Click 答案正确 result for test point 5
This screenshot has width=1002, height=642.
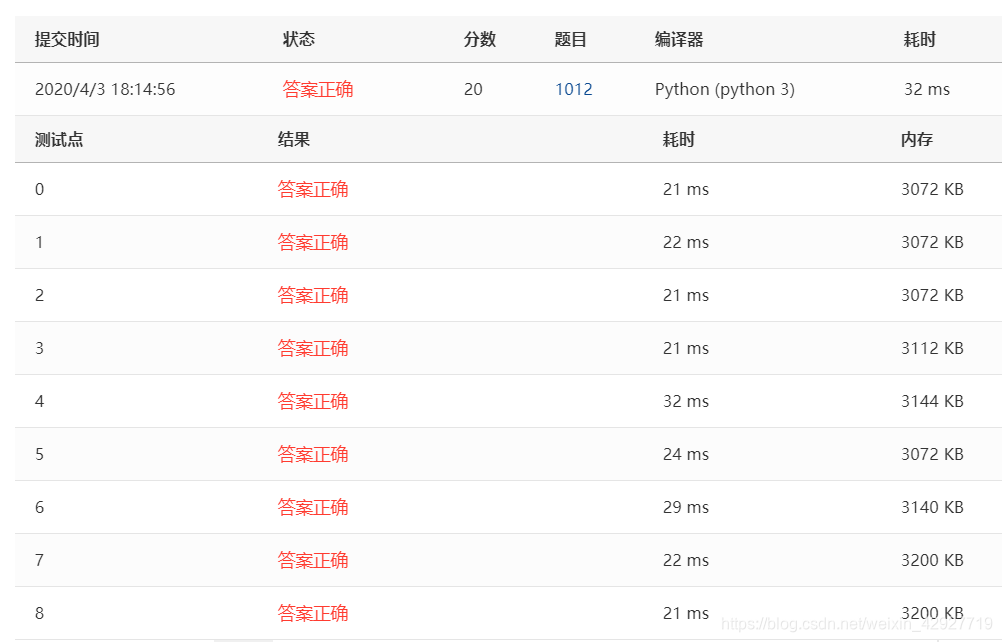[x=312, y=454]
